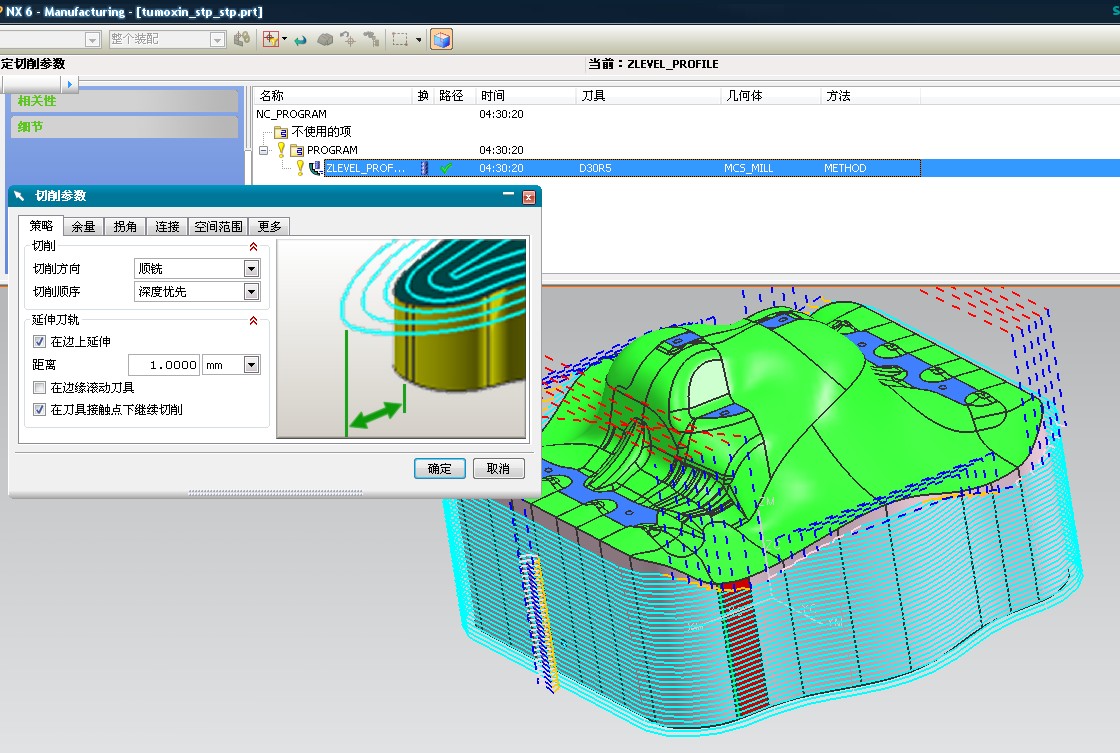Click the dashed rectangle selection icon

(x=400, y=39)
